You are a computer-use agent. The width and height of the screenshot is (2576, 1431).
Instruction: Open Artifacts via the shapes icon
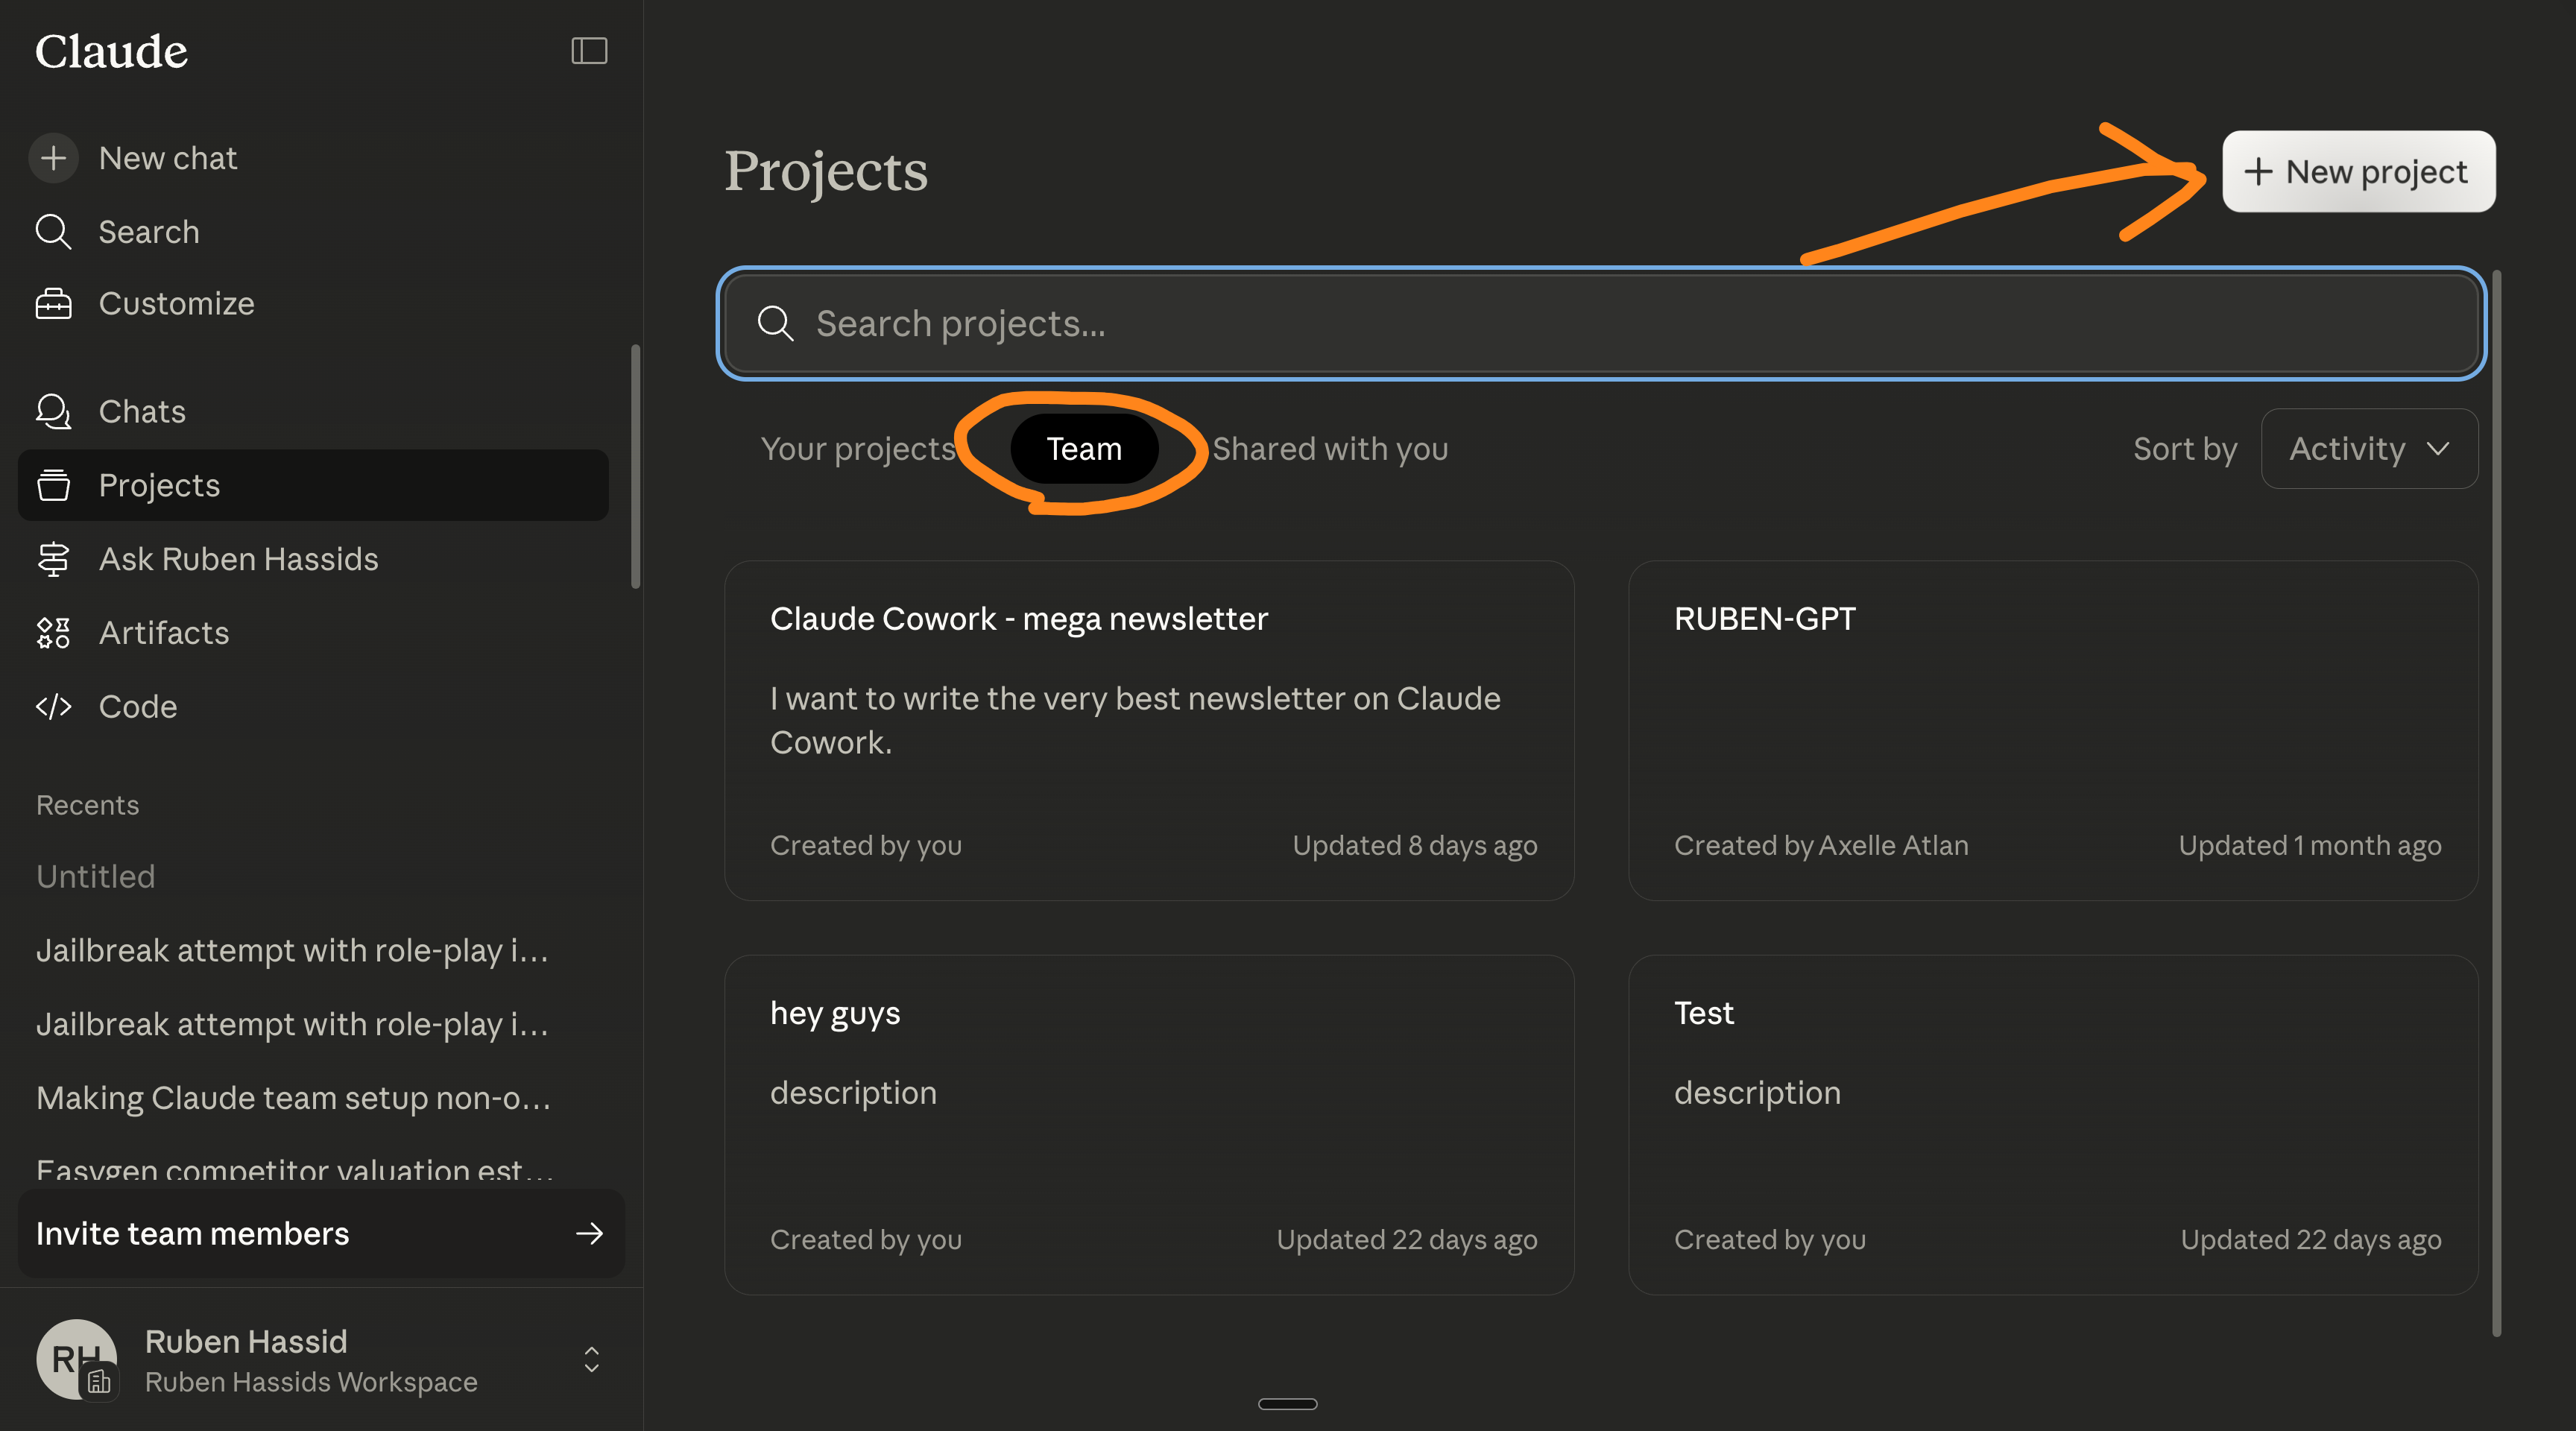pyautogui.click(x=53, y=633)
